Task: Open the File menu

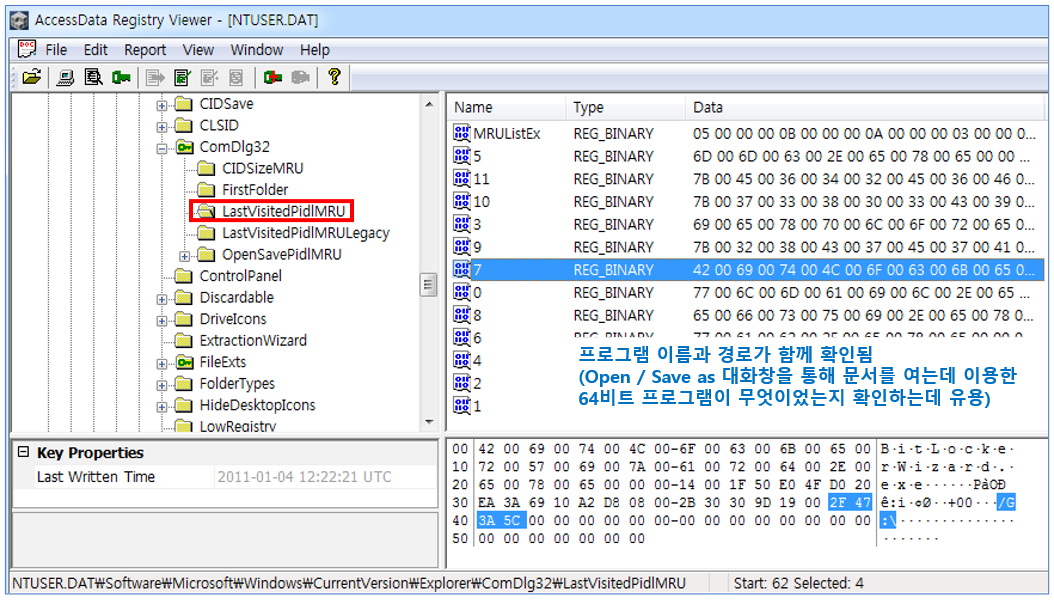Action: tap(56, 50)
